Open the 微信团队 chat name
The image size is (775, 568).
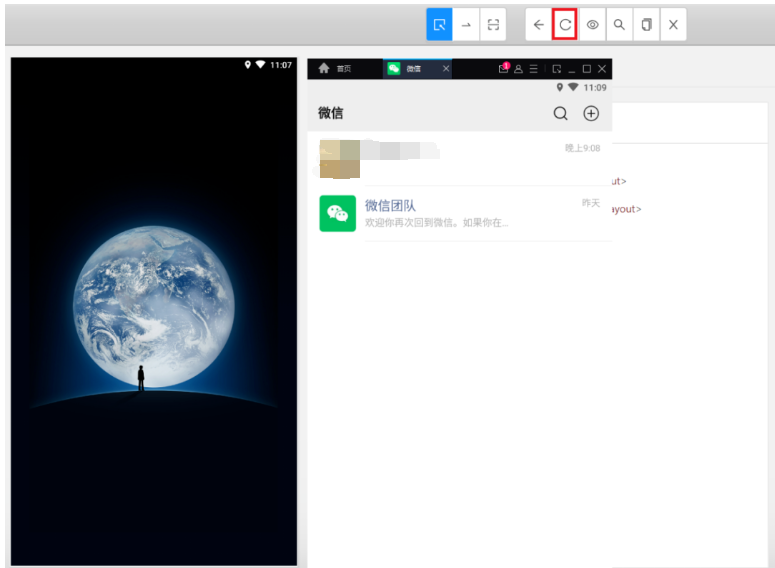coord(390,205)
